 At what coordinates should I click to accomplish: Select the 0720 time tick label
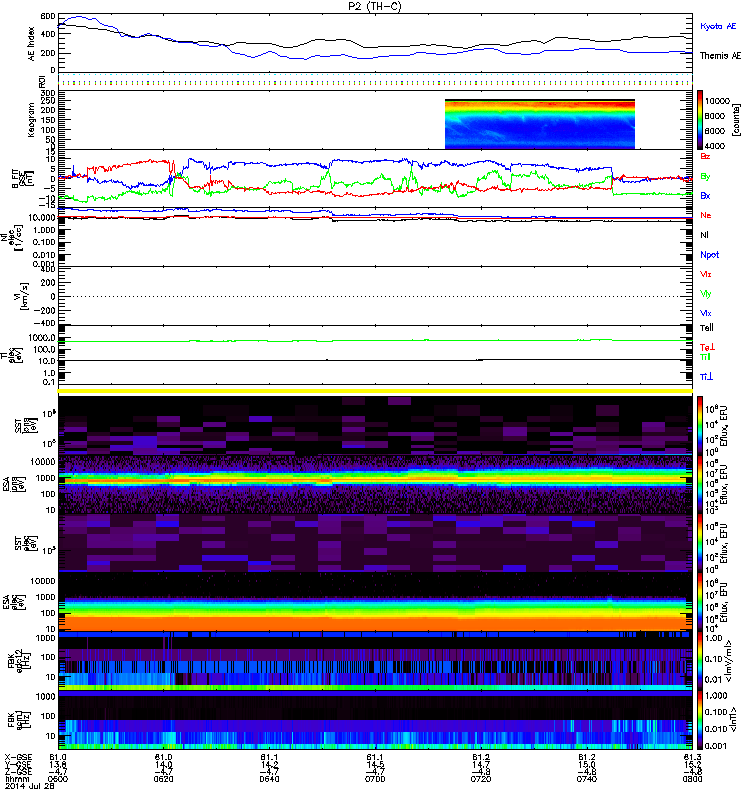(x=481, y=779)
